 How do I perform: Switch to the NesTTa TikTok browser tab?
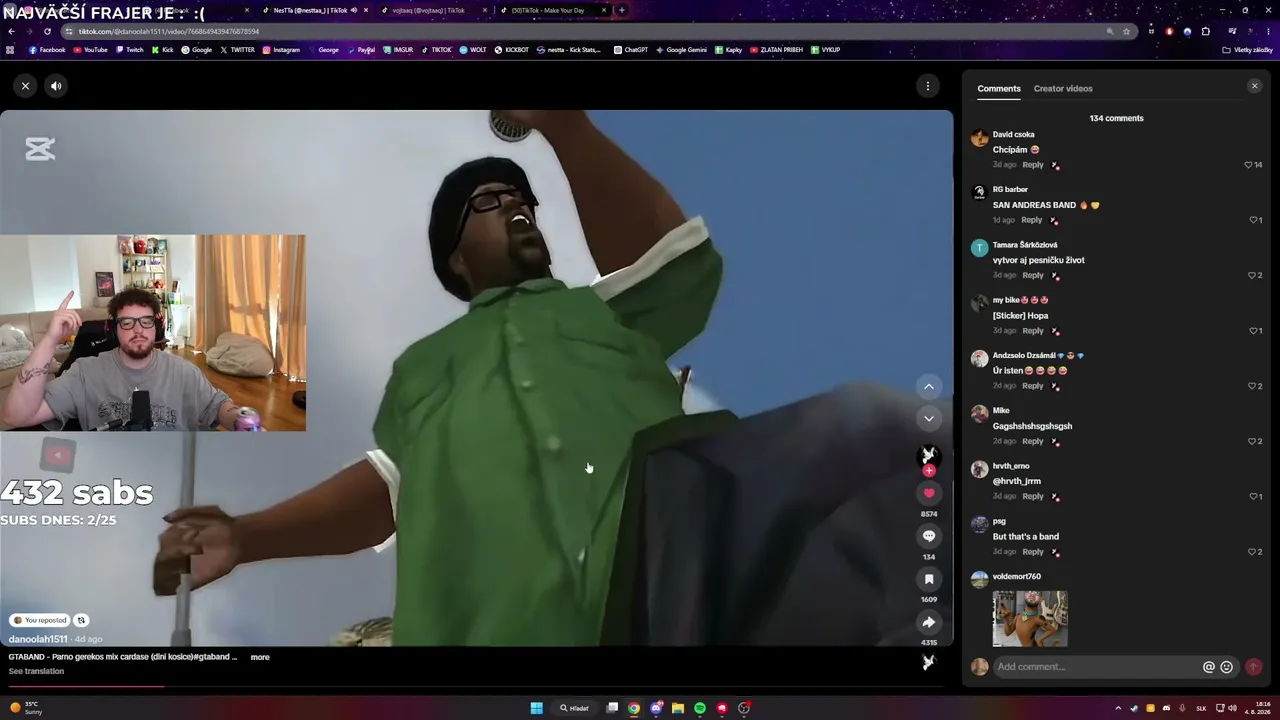310,10
